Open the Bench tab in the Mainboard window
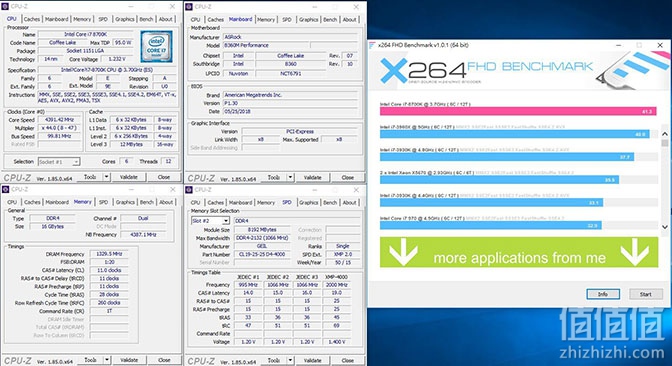 (330, 19)
